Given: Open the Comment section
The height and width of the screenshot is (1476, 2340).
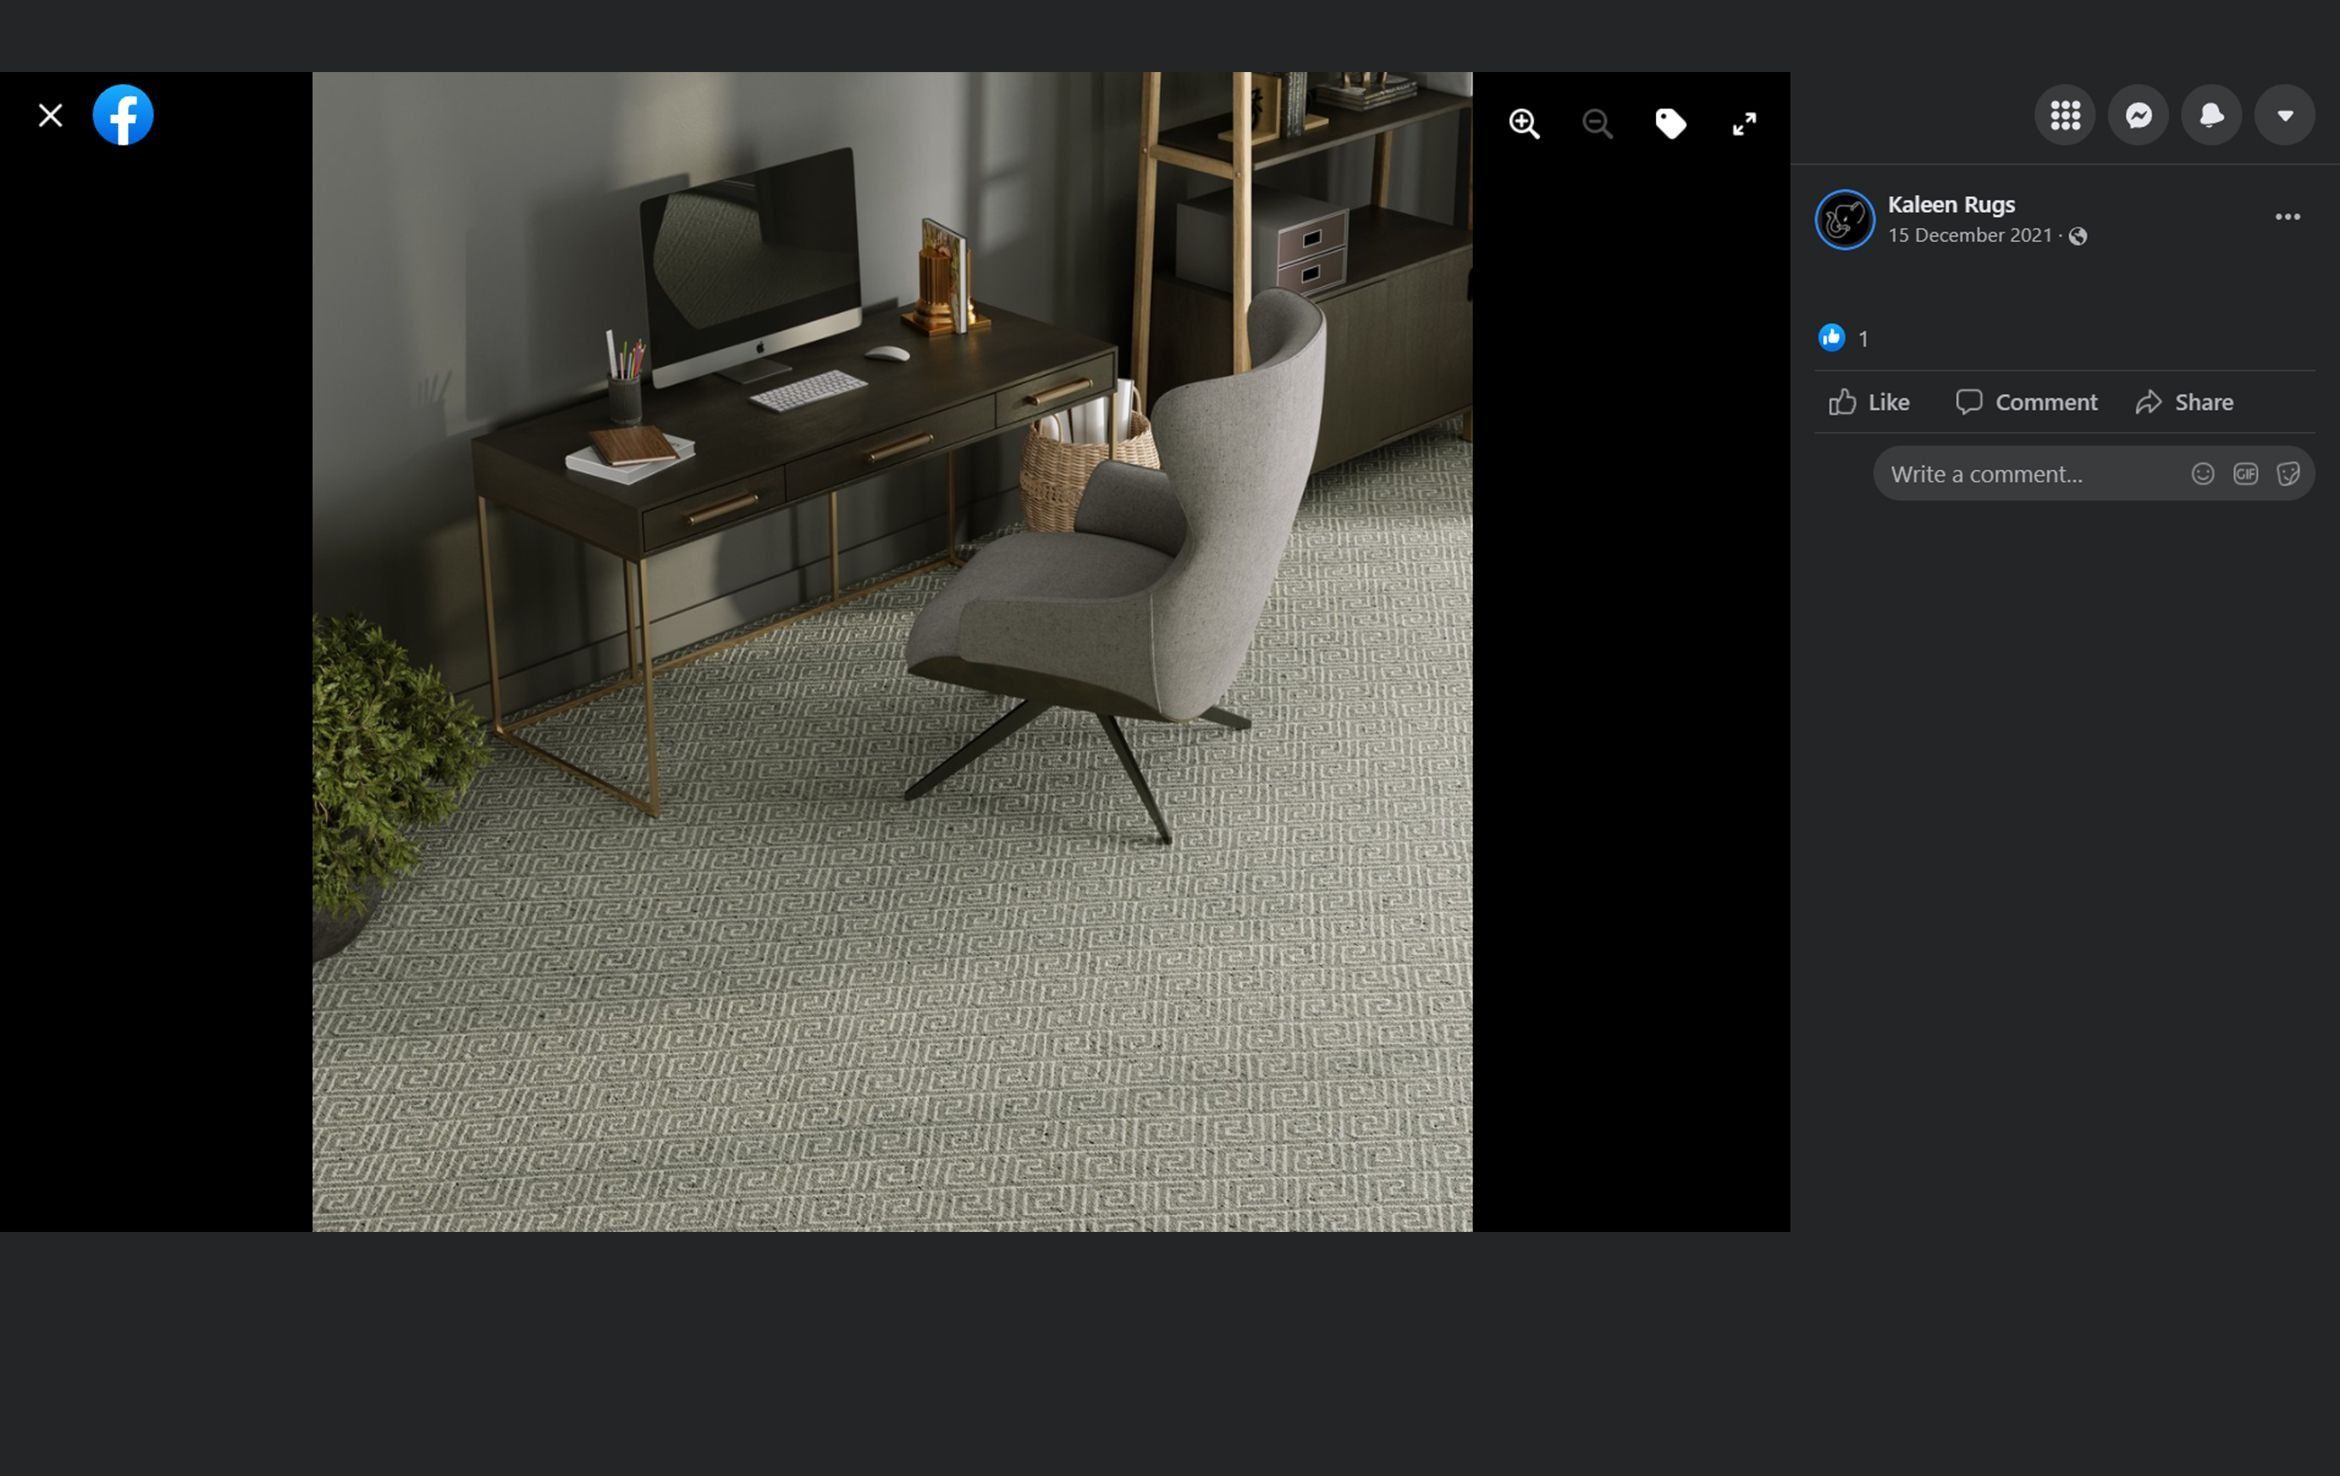Looking at the screenshot, I should [x=2027, y=402].
